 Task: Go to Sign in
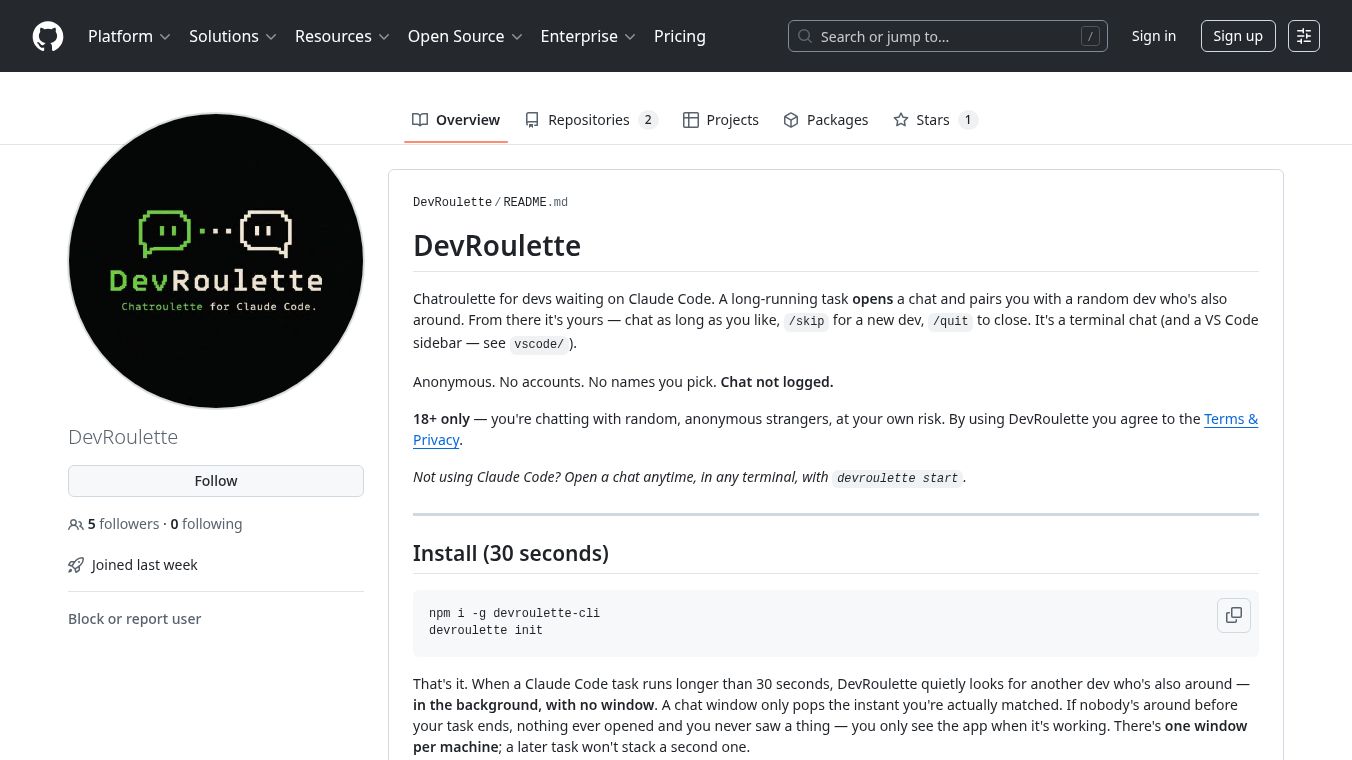tap(1154, 36)
